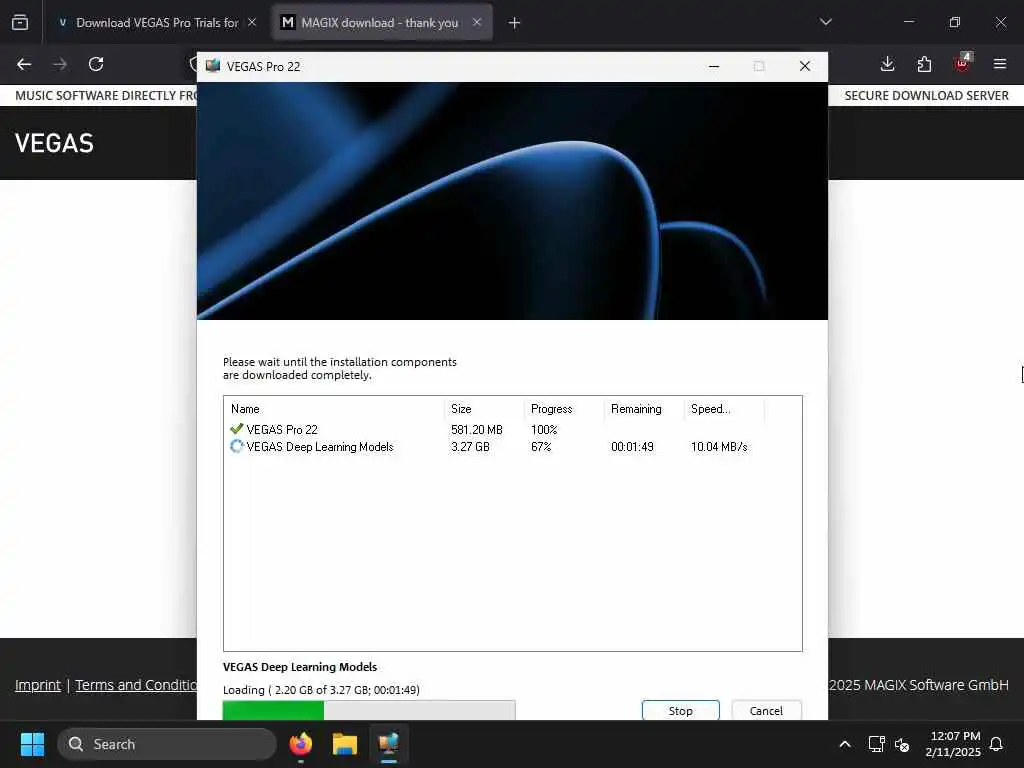Show hidden system tray icons
The height and width of the screenshot is (768, 1024).
[x=844, y=744]
